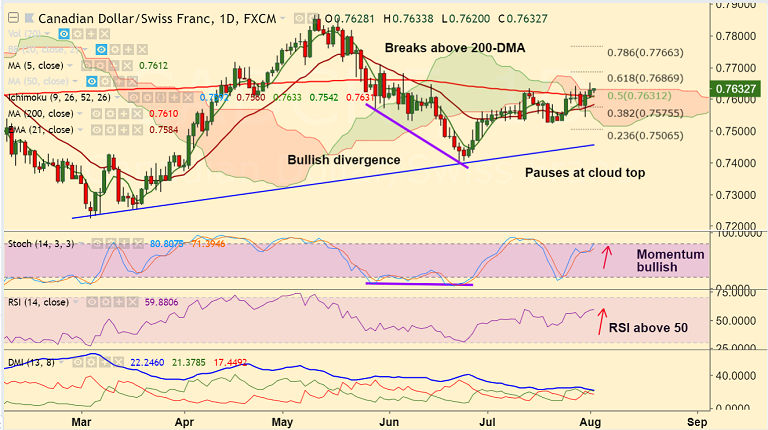
Task: View Ichimoku source code with braces icon
Action: [161, 98]
